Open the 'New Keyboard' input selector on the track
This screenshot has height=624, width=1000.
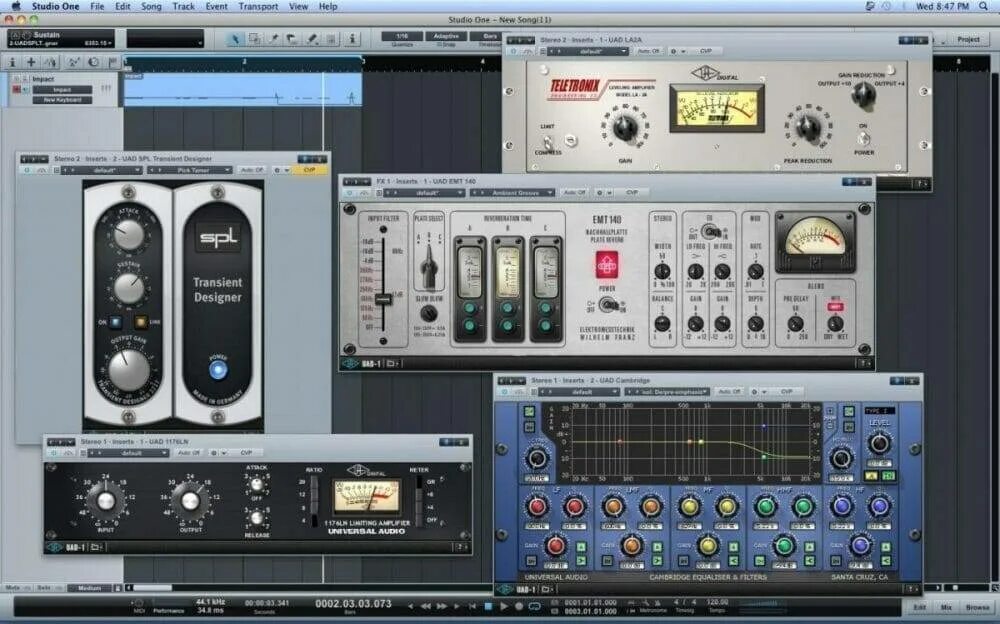click(62, 100)
